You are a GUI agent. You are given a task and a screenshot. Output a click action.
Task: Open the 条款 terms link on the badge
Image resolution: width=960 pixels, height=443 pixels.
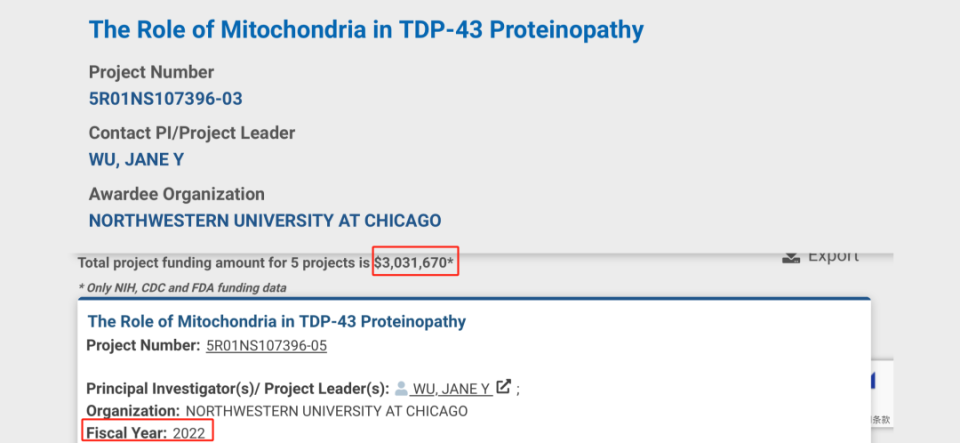tap(881, 420)
